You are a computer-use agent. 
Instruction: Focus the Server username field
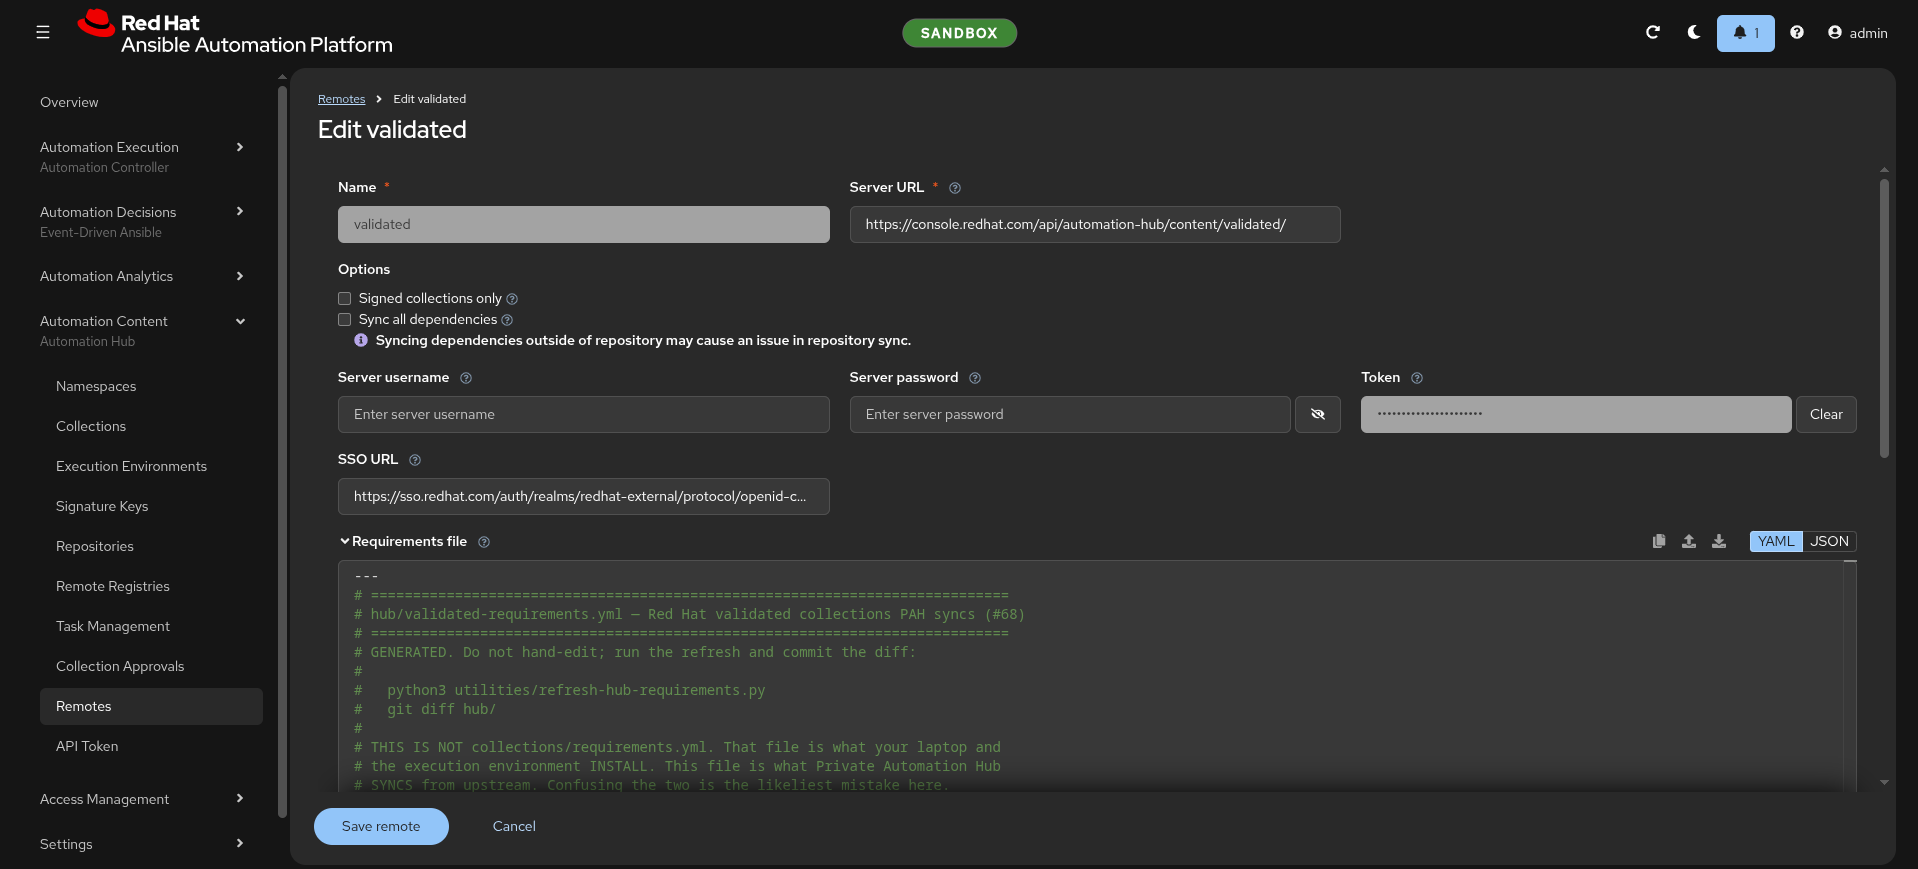pyautogui.click(x=584, y=414)
